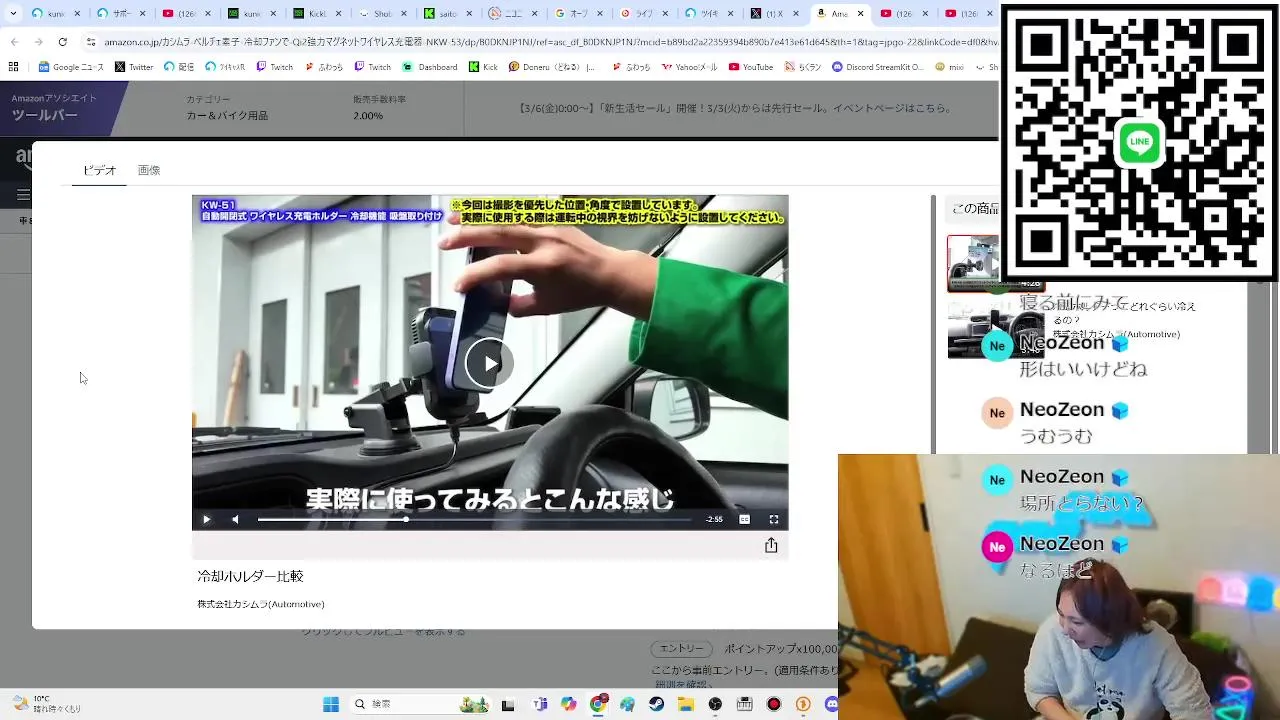Open Microsoft Teams from the taskbar

[x=540, y=704]
